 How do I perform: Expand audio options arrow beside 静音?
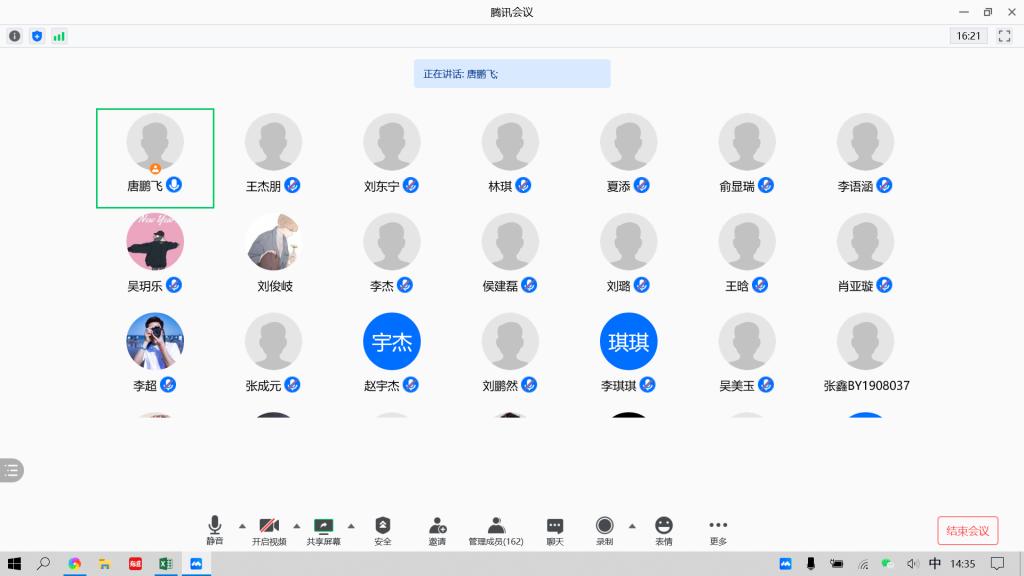point(241,525)
